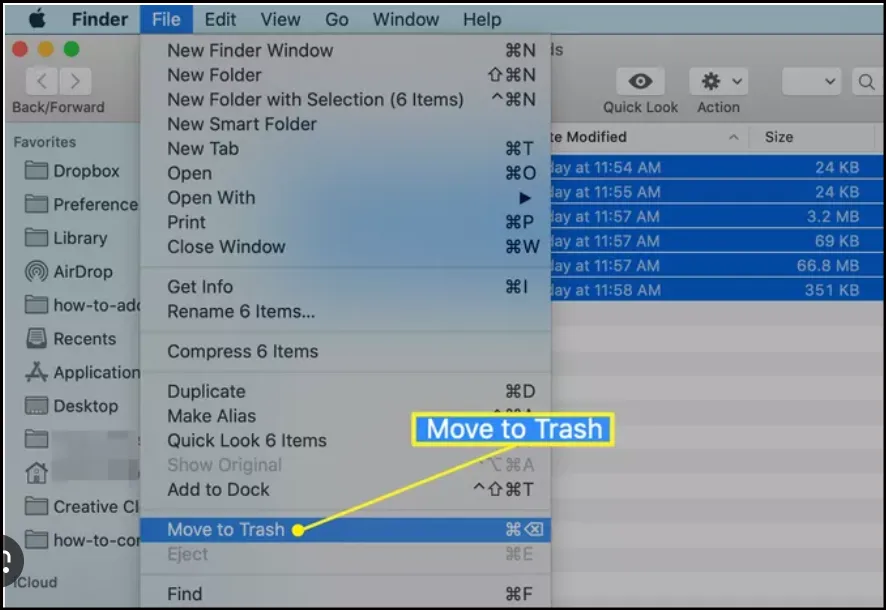Select New Smart Folder
The width and height of the screenshot is (886, 610).
click(243, 123)
